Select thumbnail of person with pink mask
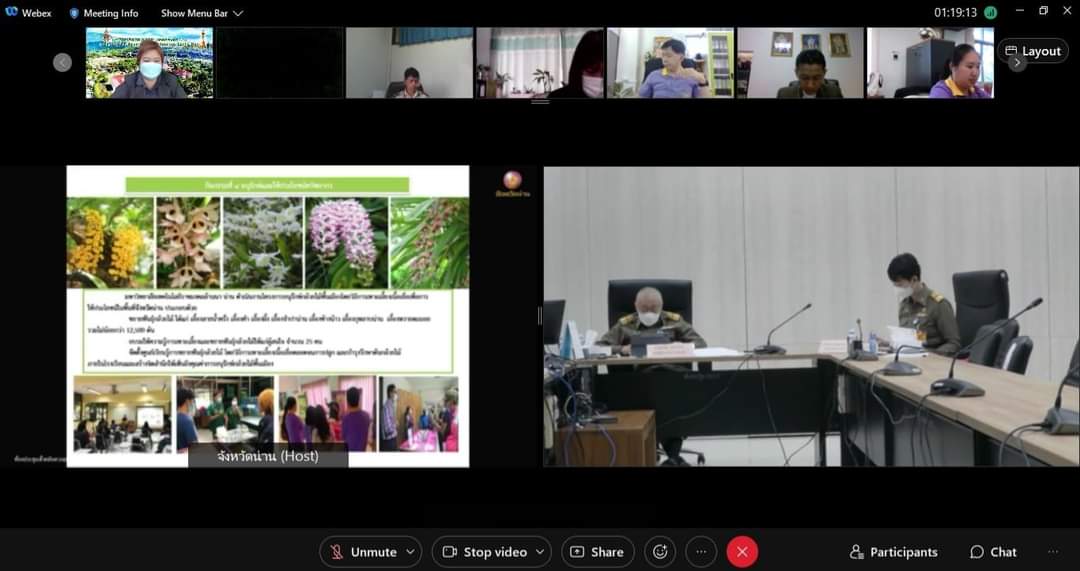1080x571 pixels. [540, 63]
